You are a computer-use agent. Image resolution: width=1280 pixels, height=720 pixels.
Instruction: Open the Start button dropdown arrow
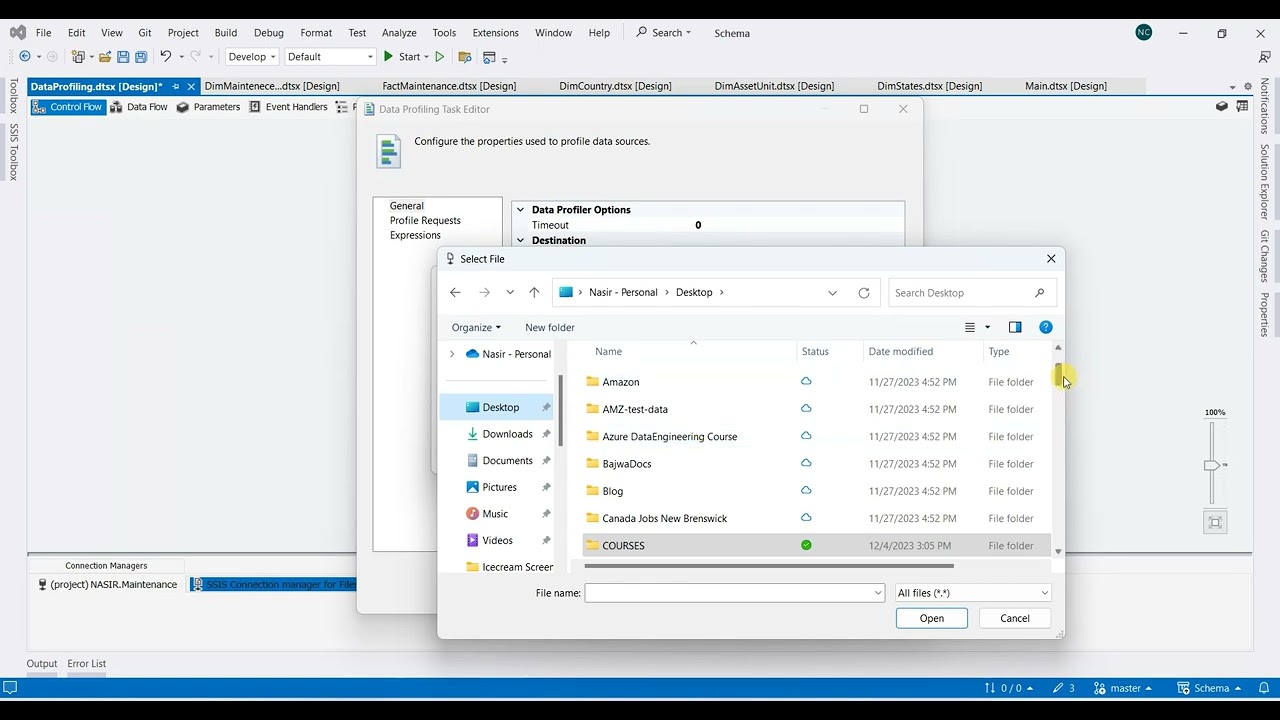pyautogui.click(x=426, y=58)
